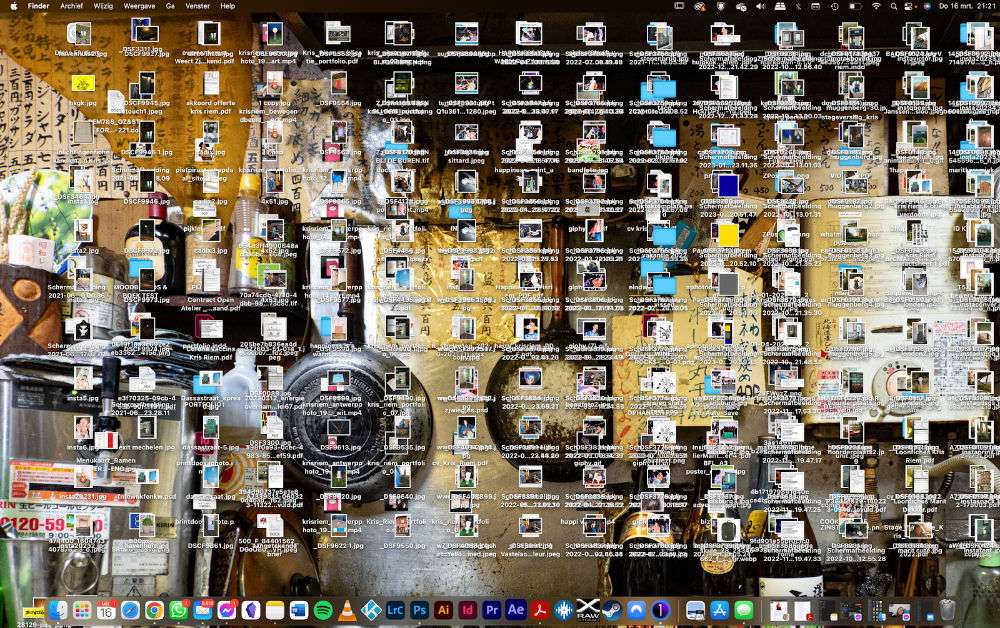Click the date and time display
This screenshot has height=628, width=1000.
966,6
